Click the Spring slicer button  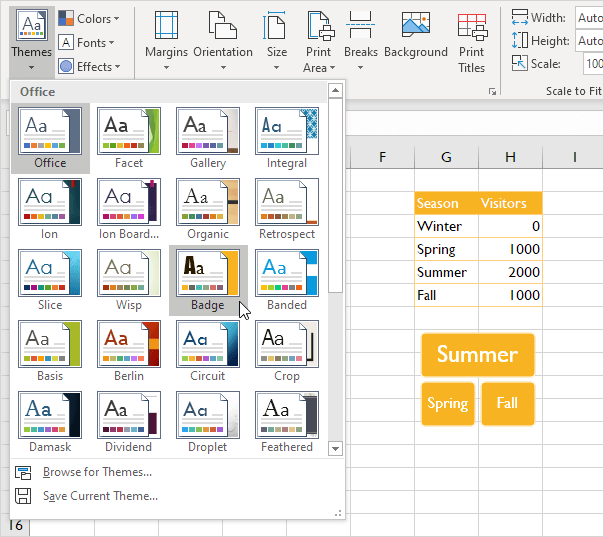pyautogui.click(x=447, y=404)
